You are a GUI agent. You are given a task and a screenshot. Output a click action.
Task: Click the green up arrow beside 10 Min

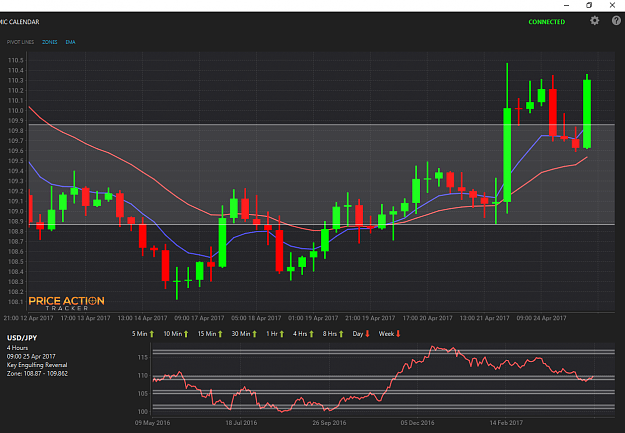[186, 334]
